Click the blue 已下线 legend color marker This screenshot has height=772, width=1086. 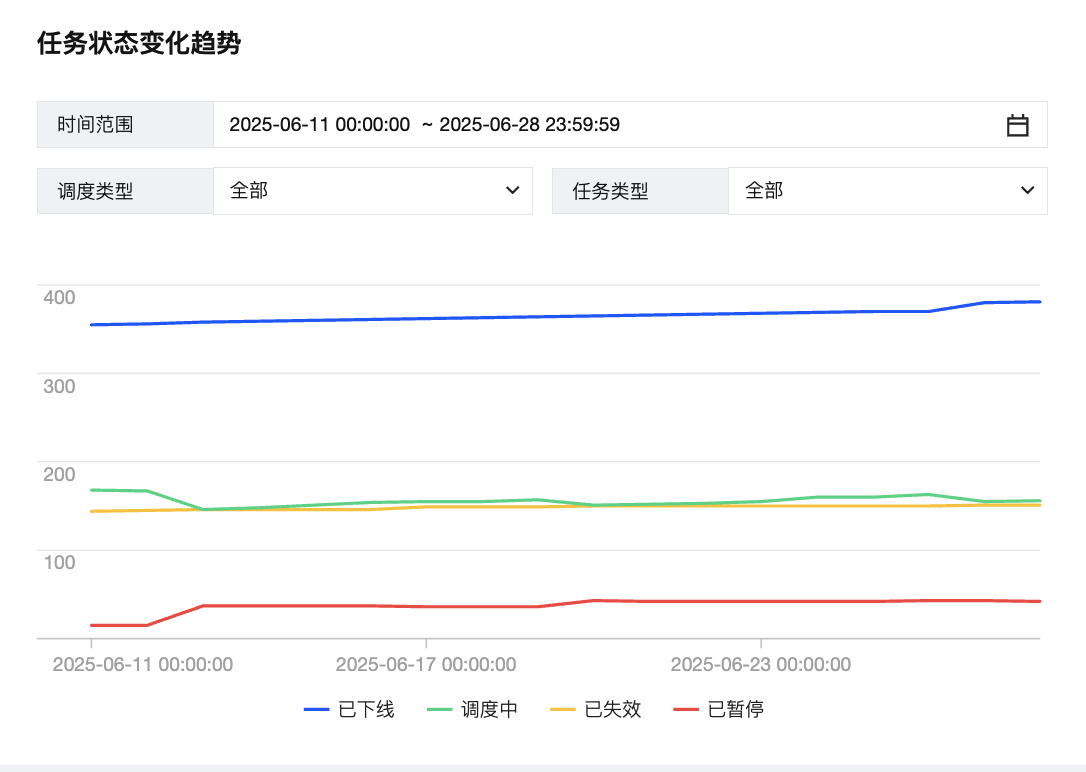316,710
